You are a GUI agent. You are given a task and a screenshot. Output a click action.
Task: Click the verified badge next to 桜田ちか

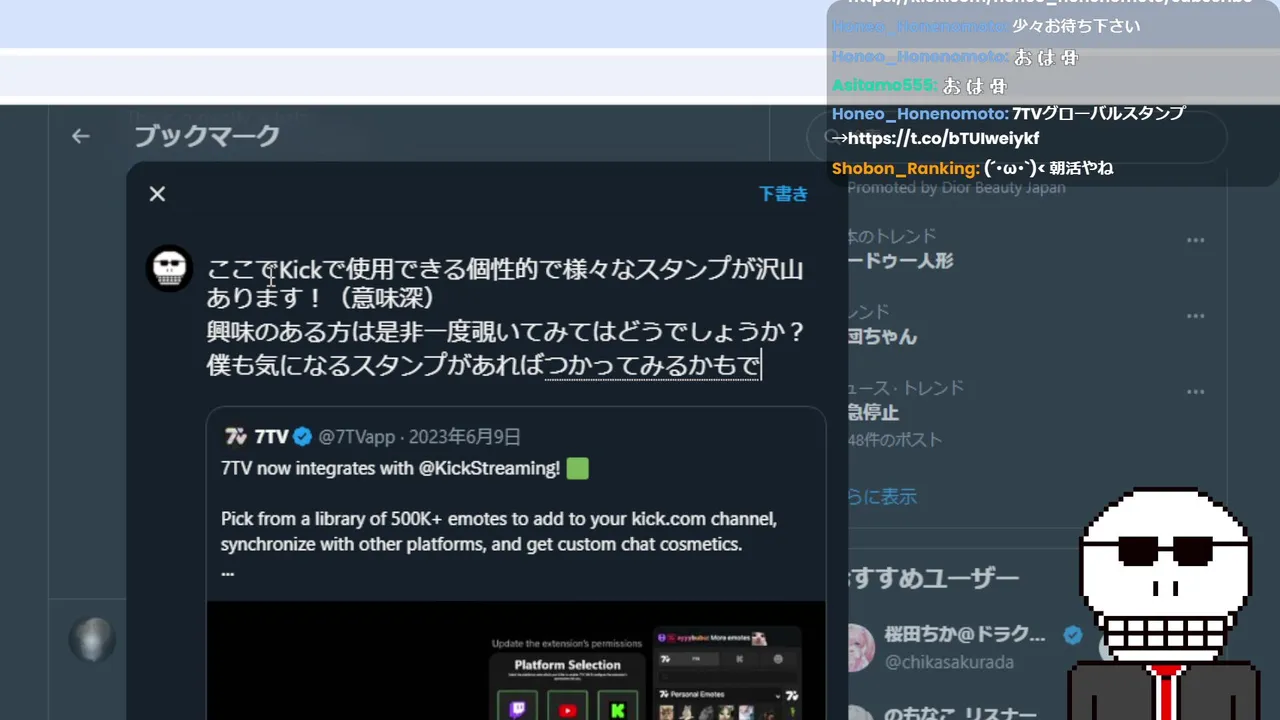point(1073,635)
